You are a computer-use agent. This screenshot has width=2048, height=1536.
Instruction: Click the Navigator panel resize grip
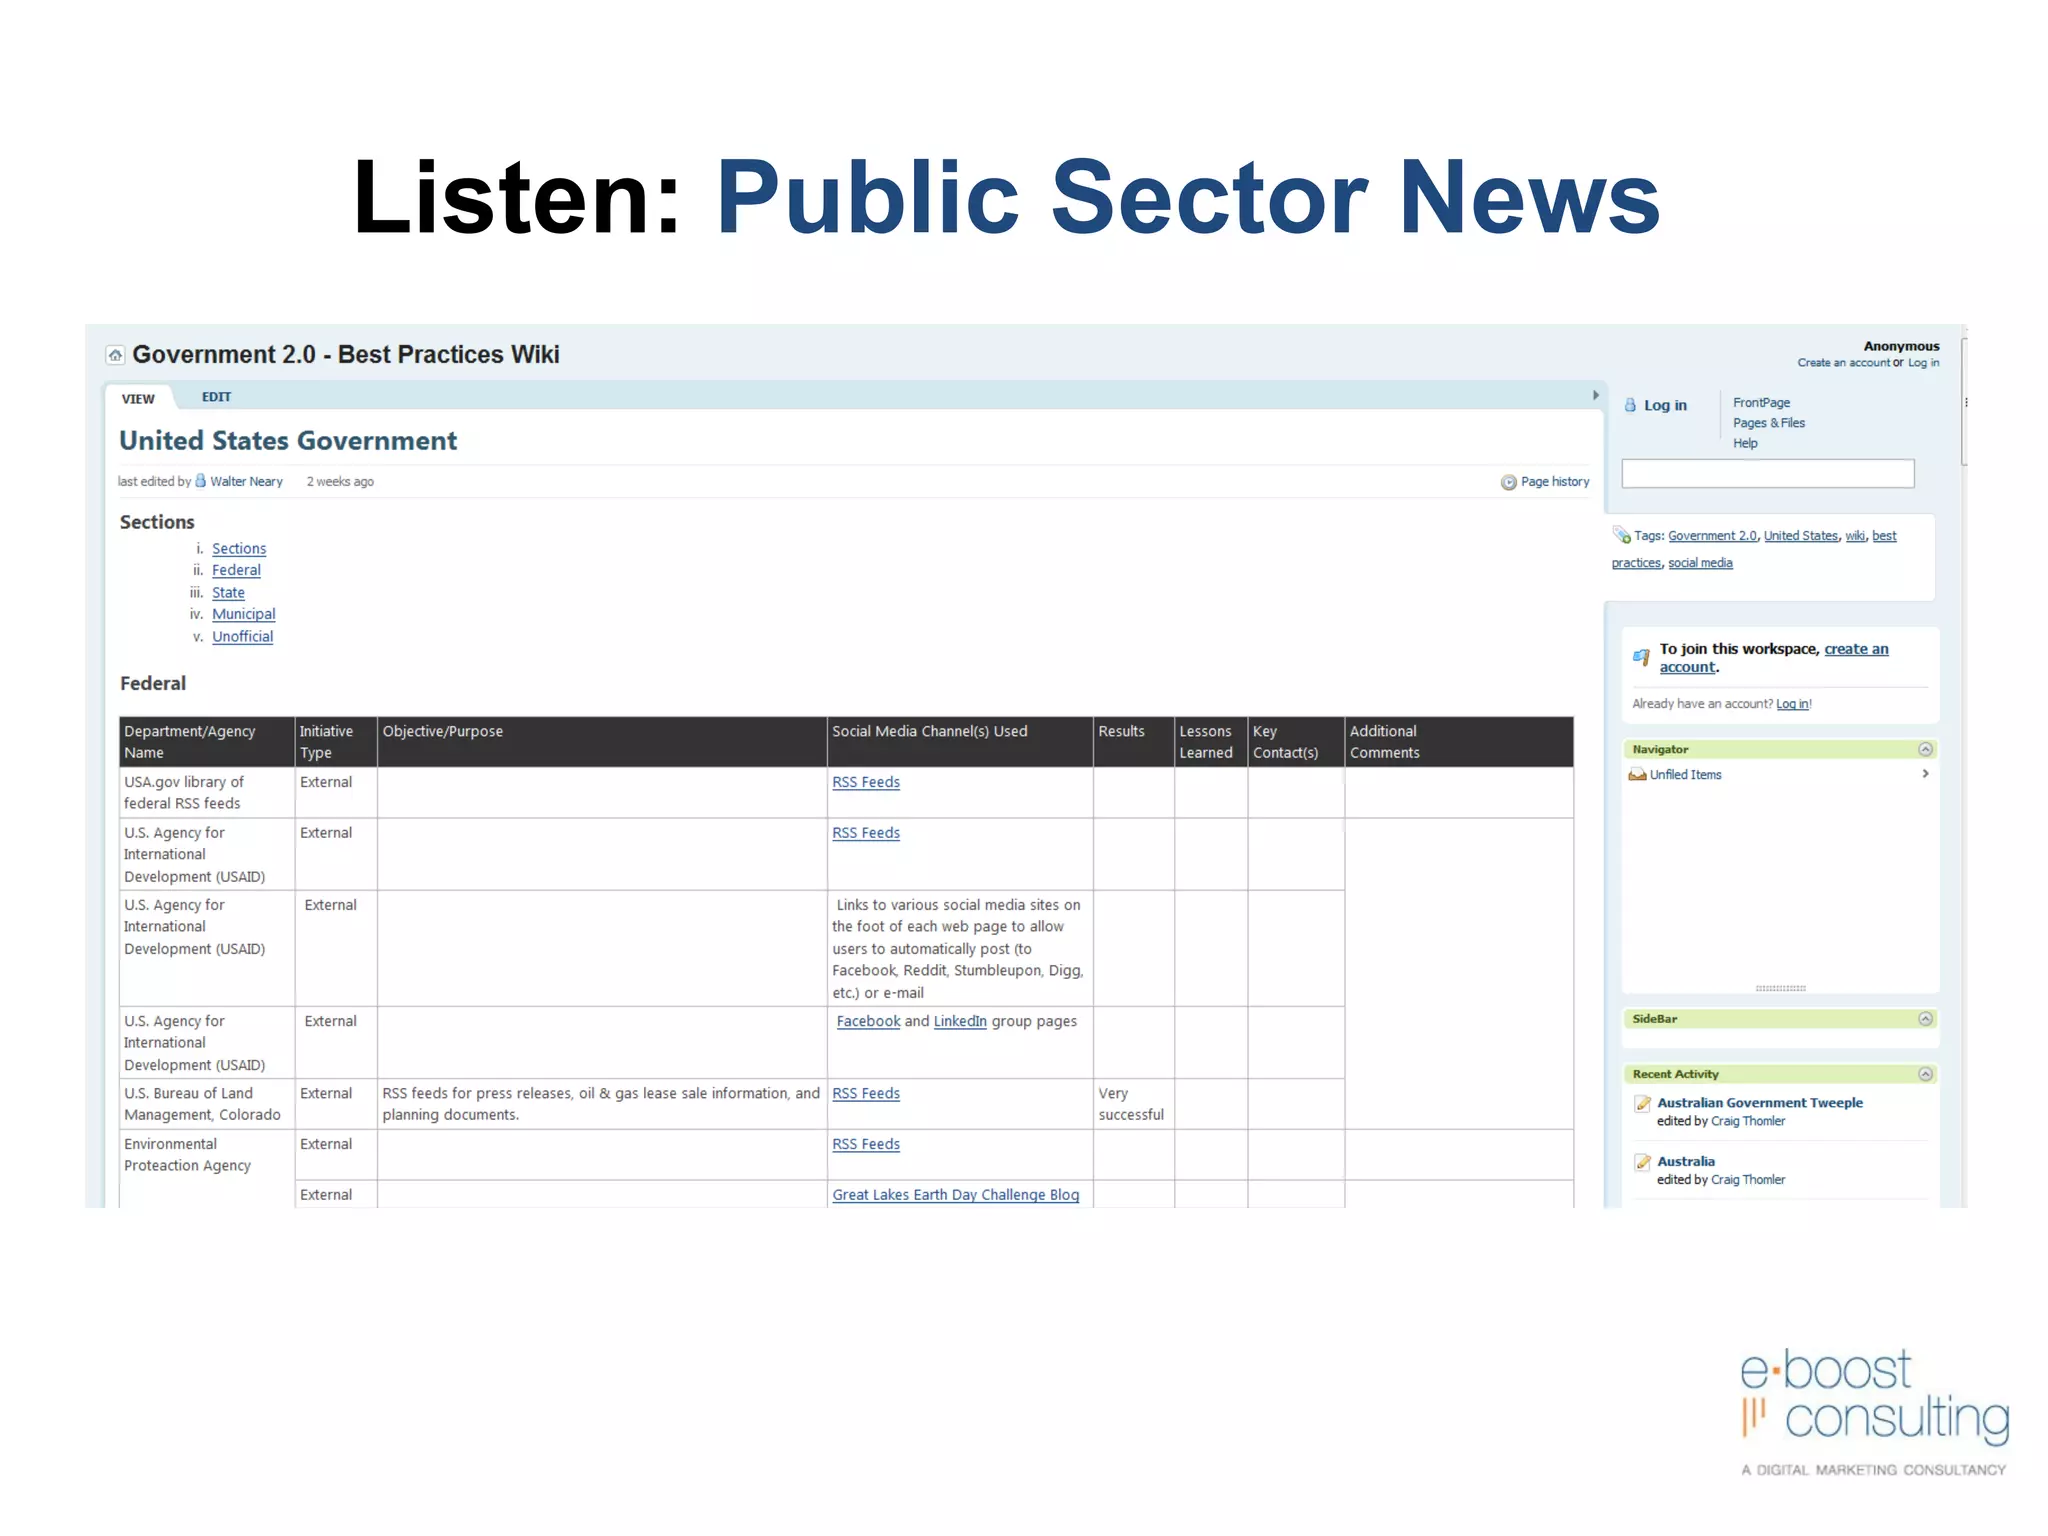1781,988
